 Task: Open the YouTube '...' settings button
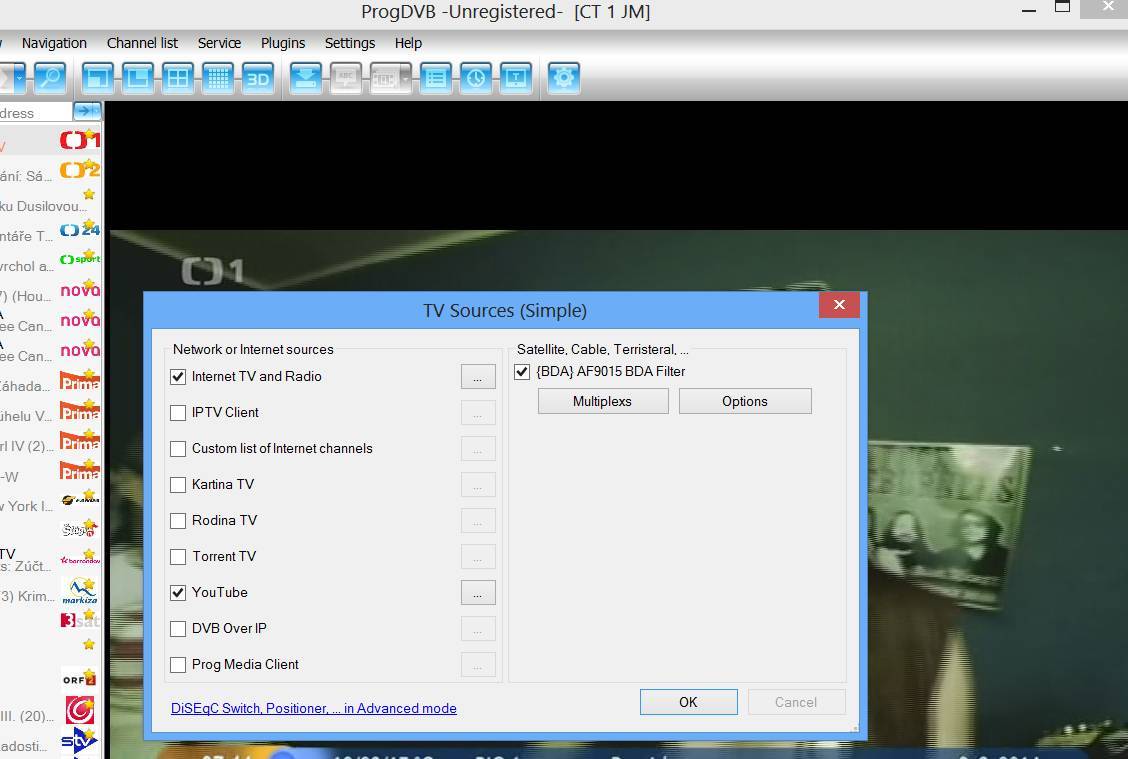478,593
